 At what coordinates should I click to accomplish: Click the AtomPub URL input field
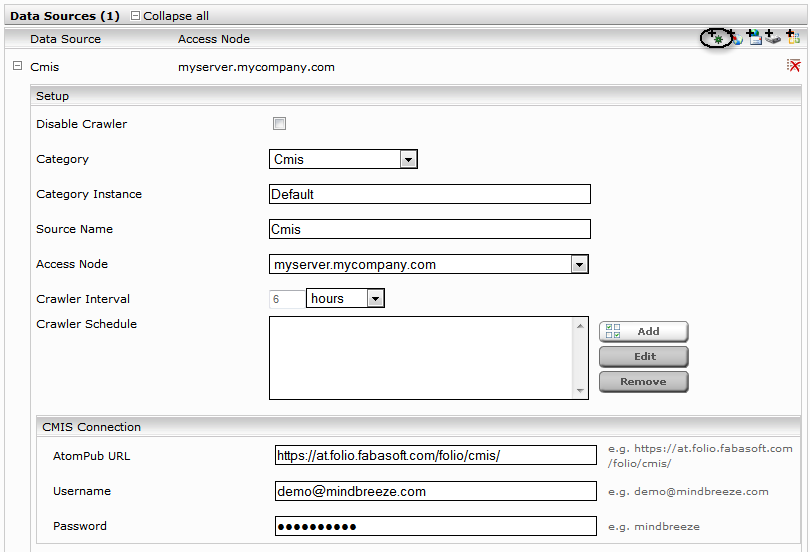pyautogui.click(x=435, y=456)
